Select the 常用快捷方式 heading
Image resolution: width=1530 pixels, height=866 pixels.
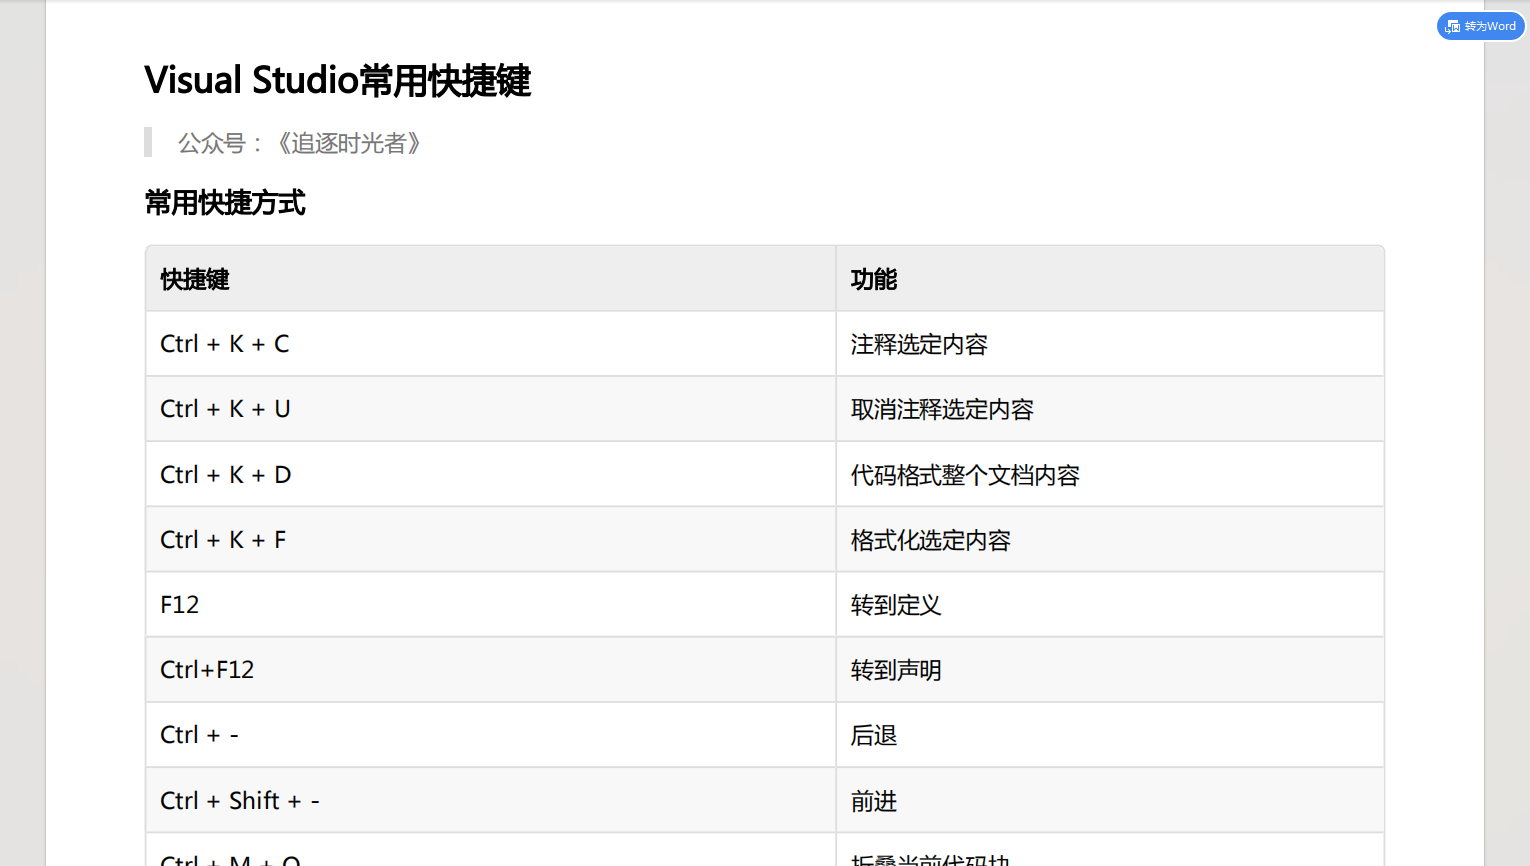point(225,203)
